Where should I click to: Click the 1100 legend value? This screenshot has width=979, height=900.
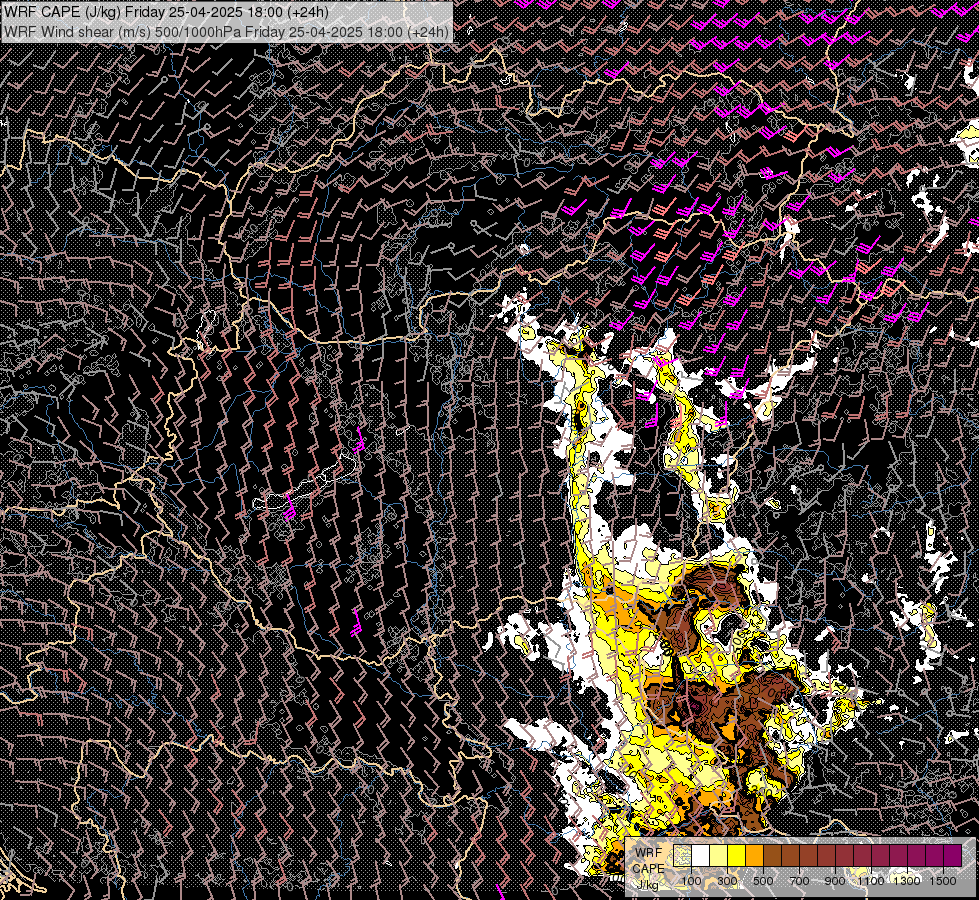(x=871, y=881)
